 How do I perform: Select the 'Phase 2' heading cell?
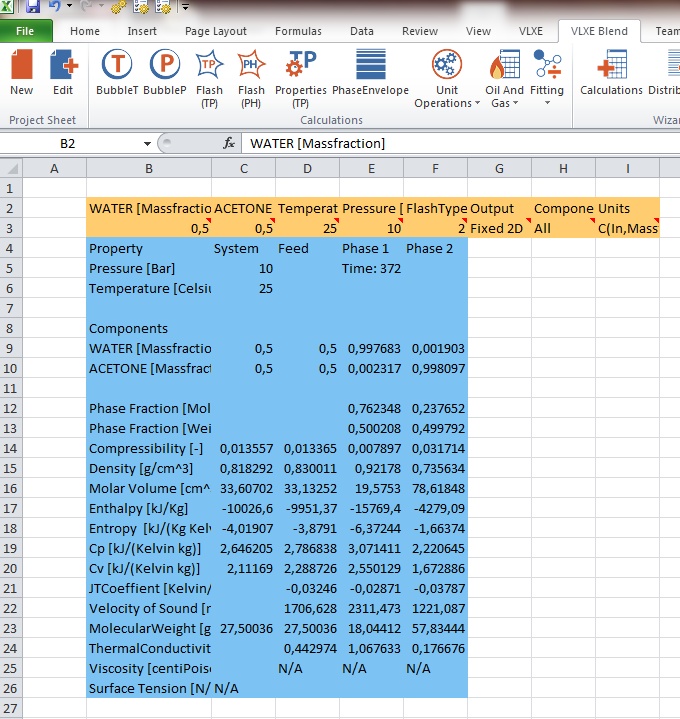click(x=436, y=248)
